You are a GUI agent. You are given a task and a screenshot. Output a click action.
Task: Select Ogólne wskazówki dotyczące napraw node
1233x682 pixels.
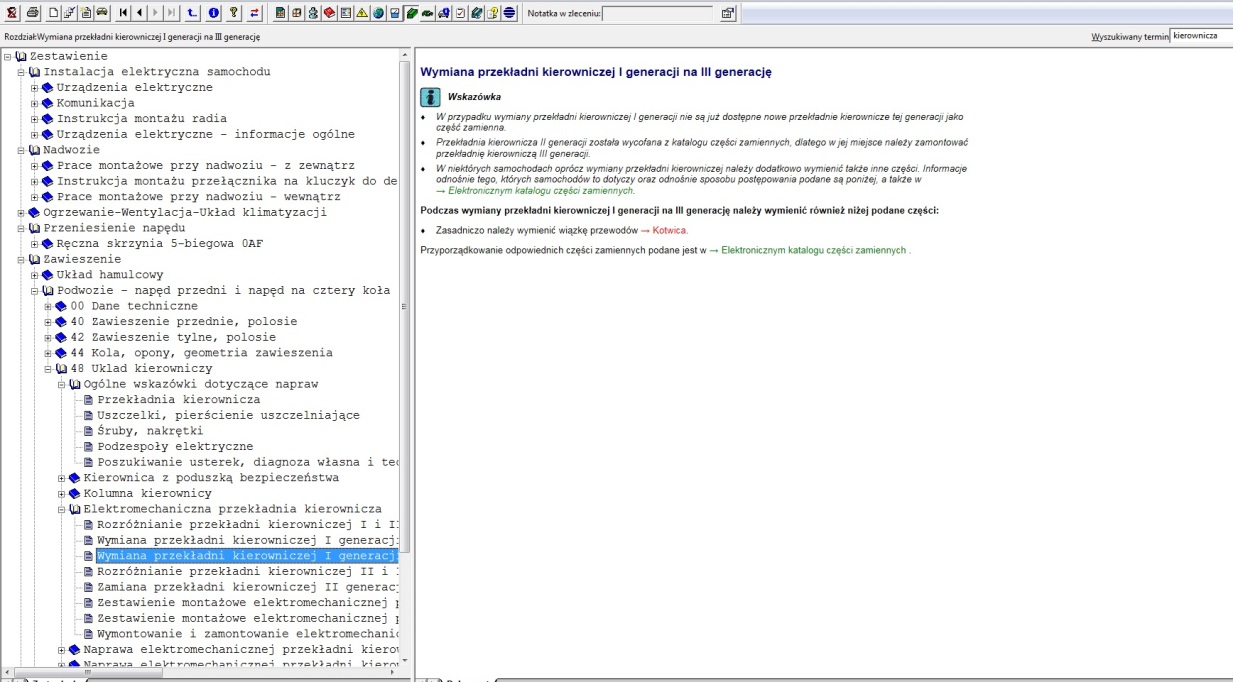tap(201, 384)
